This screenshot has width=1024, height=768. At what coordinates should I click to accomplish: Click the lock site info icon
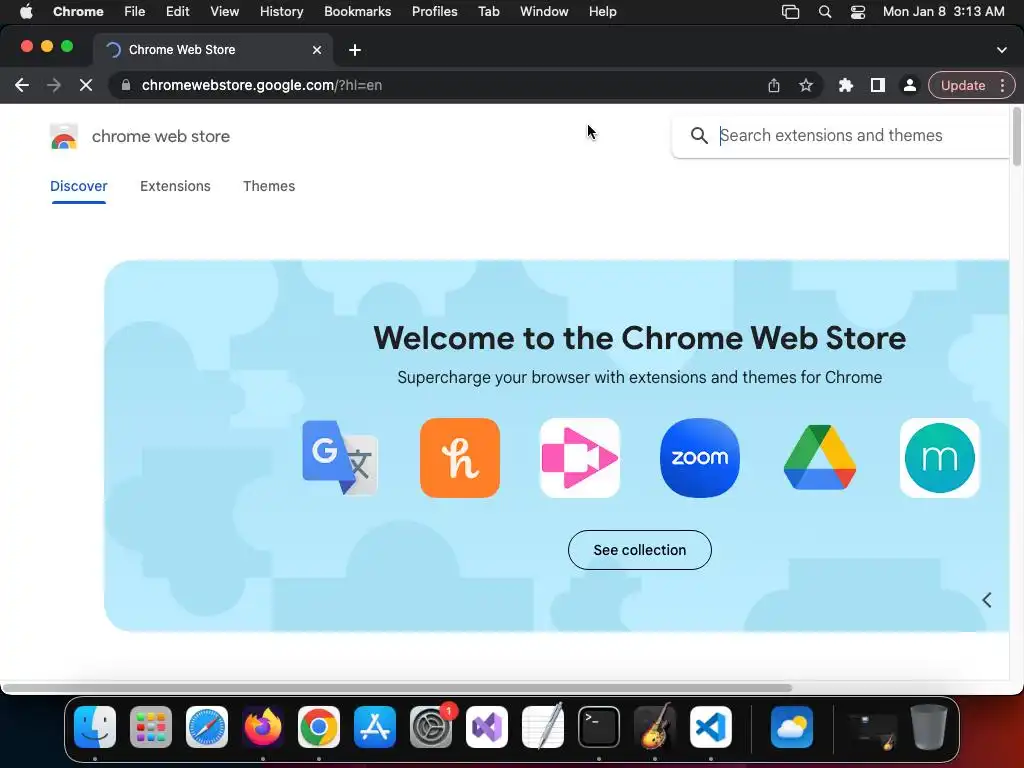[x=126, y=86]
